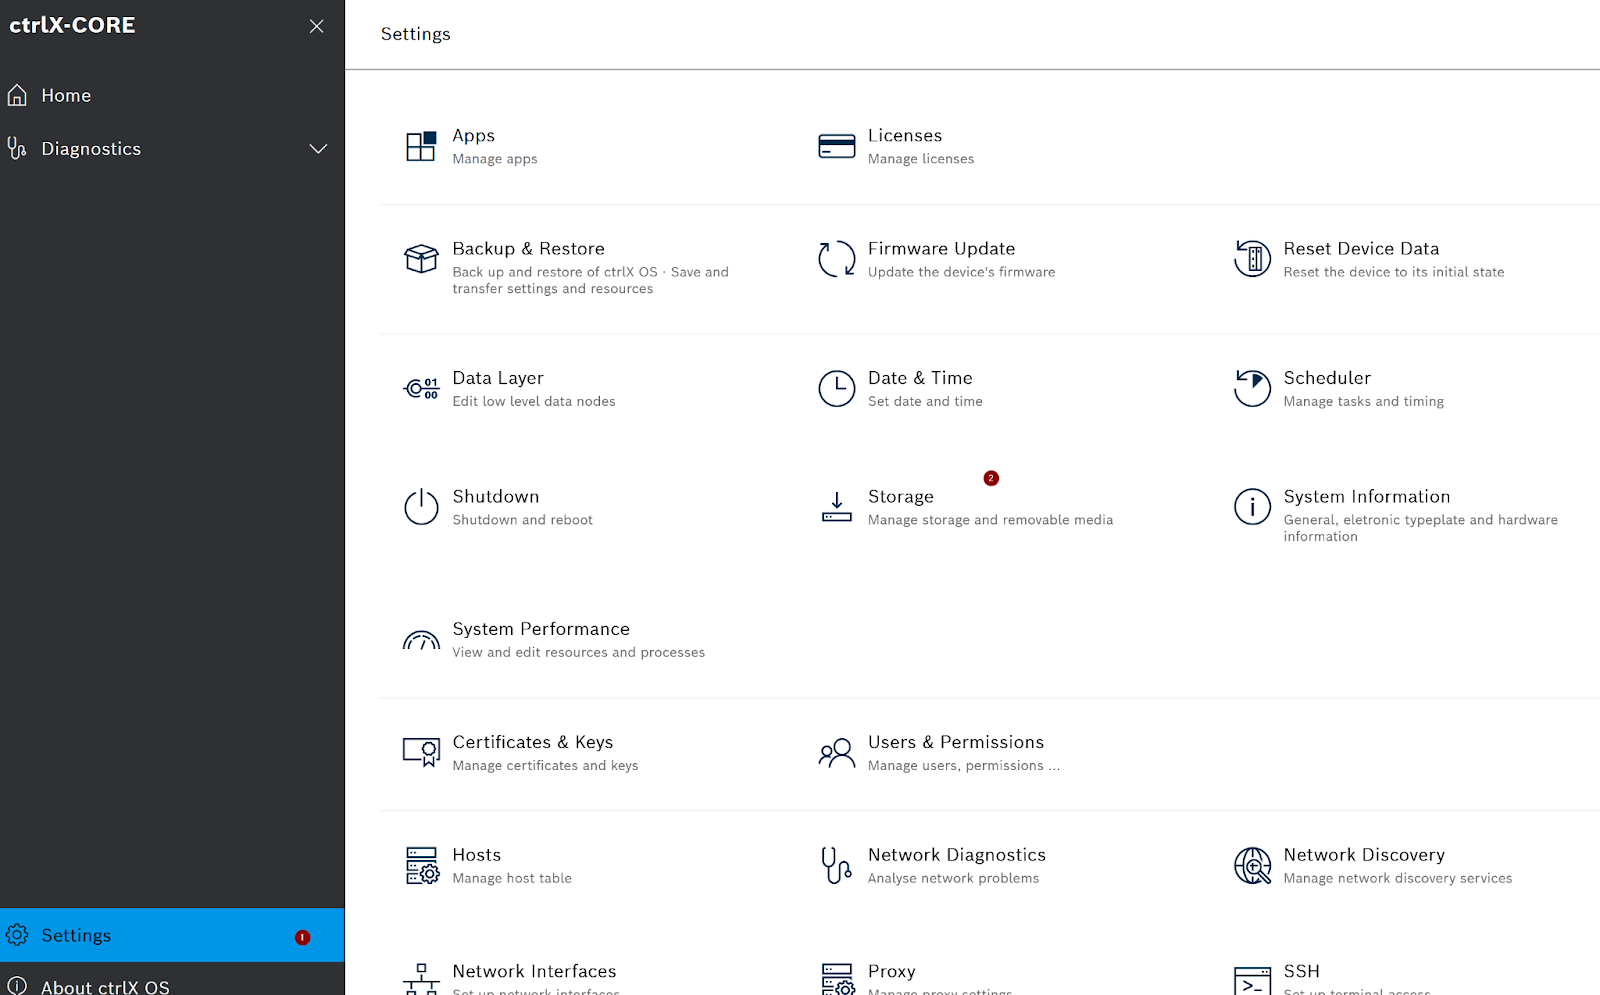Image resolution: width=1600 pixels, height=995 pixels.
Task: Open the Scheduler title
Action: 1327,378
